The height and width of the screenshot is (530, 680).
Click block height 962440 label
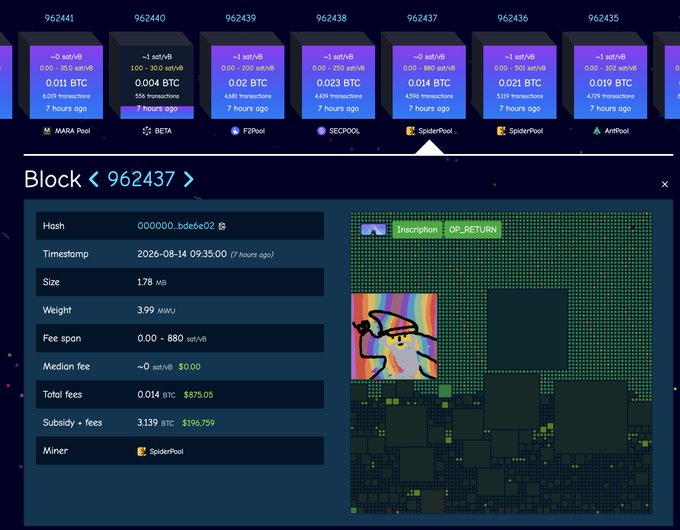click(150, 18)
